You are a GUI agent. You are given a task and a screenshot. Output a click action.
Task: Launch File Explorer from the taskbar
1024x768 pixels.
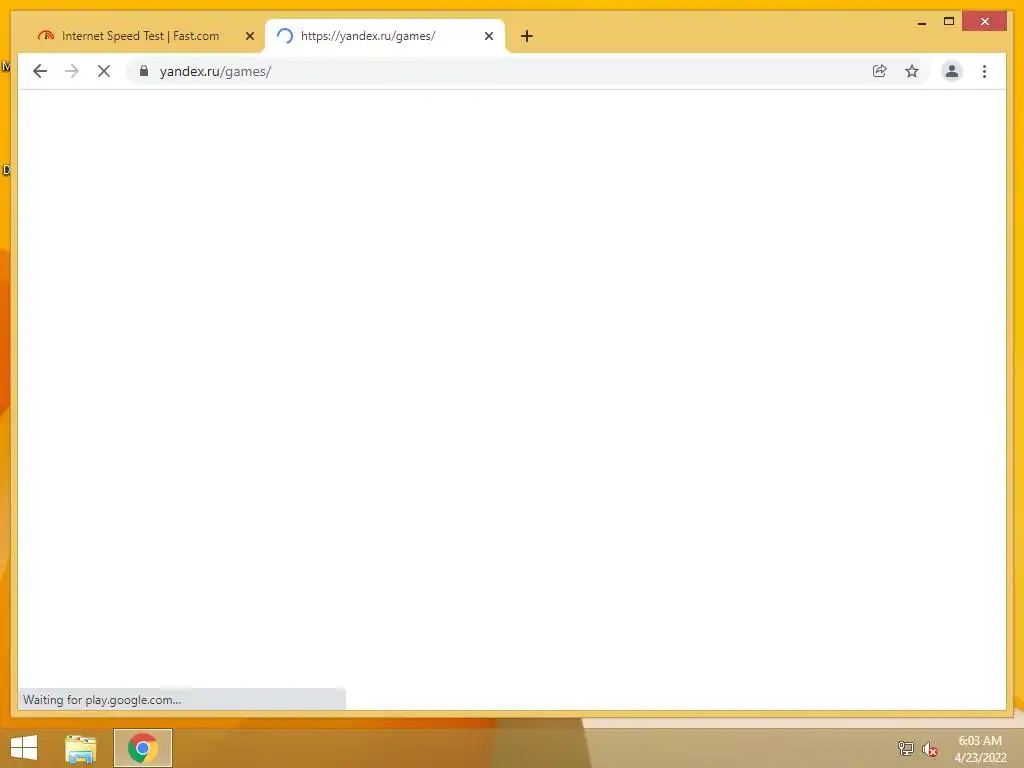pyautogui.click(x=81, y=748)
